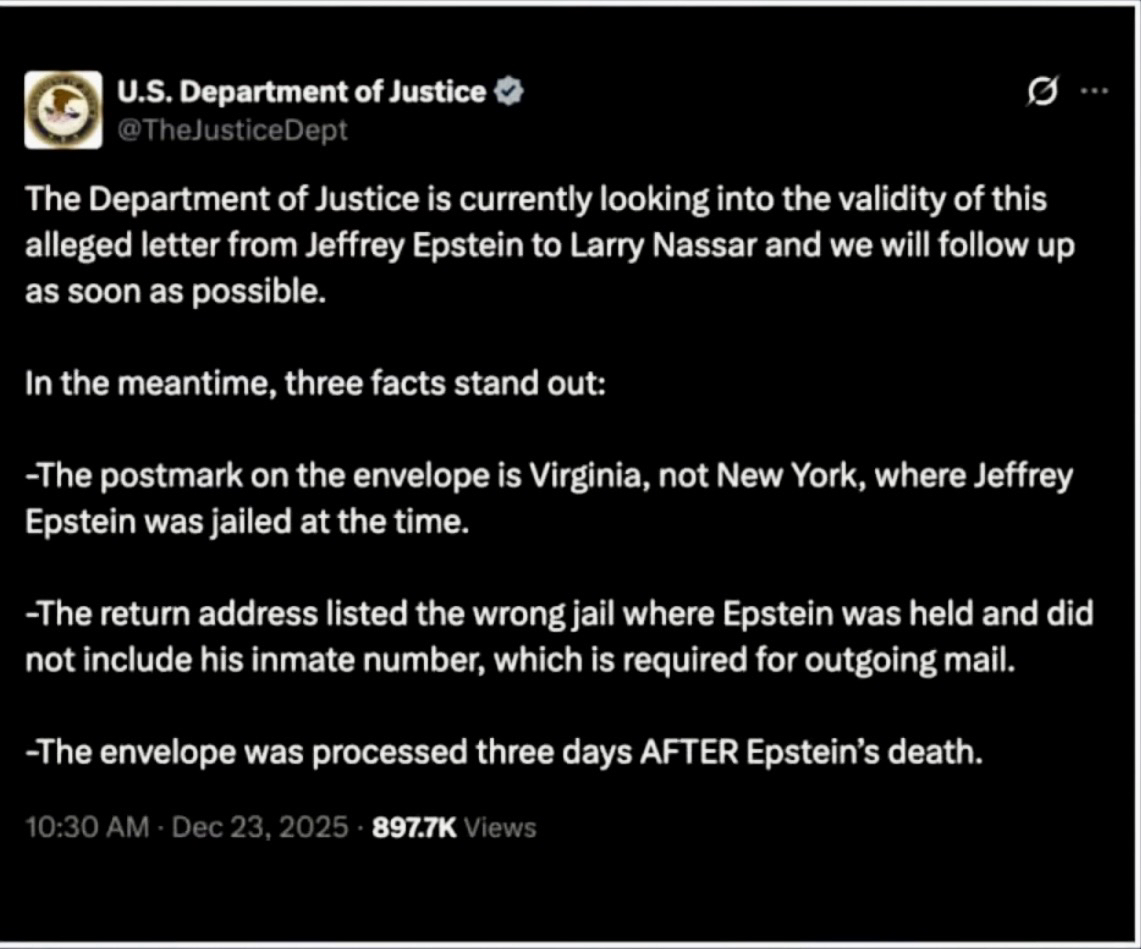Click the @TheJusticeDept handle

click(x=232, y=130)
